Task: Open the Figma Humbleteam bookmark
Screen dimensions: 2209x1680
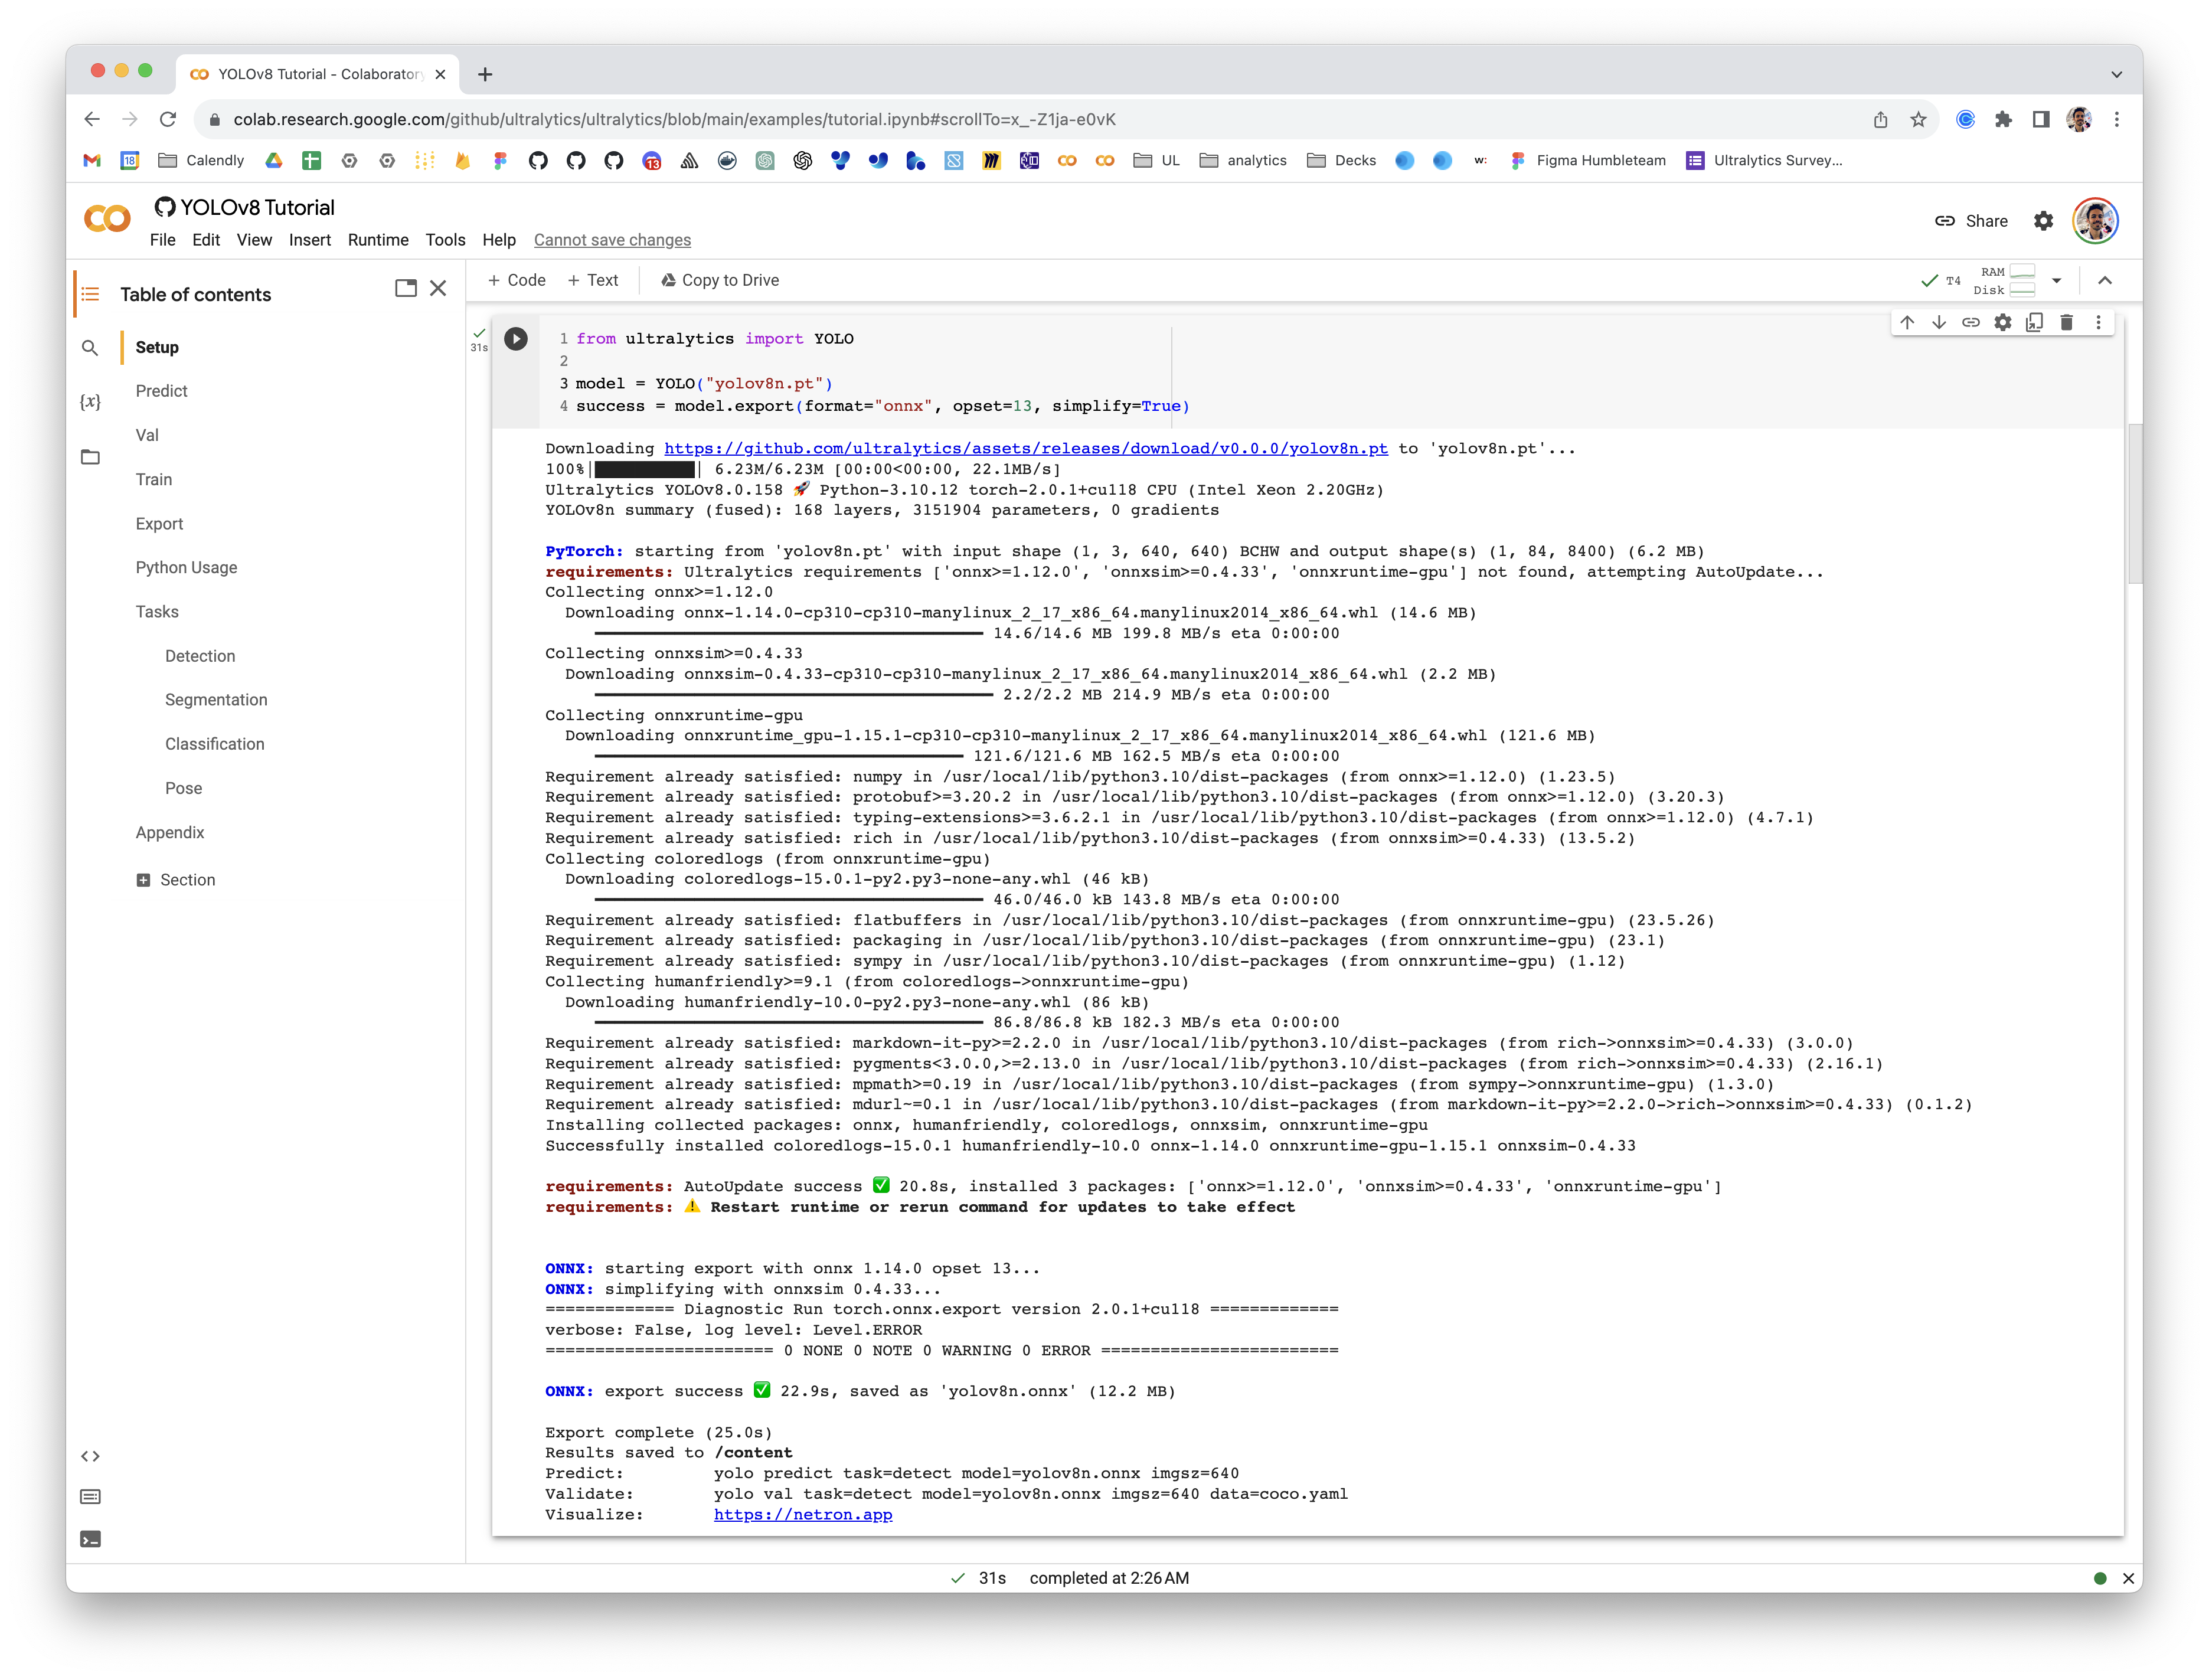Action: tap(1587, 160)
